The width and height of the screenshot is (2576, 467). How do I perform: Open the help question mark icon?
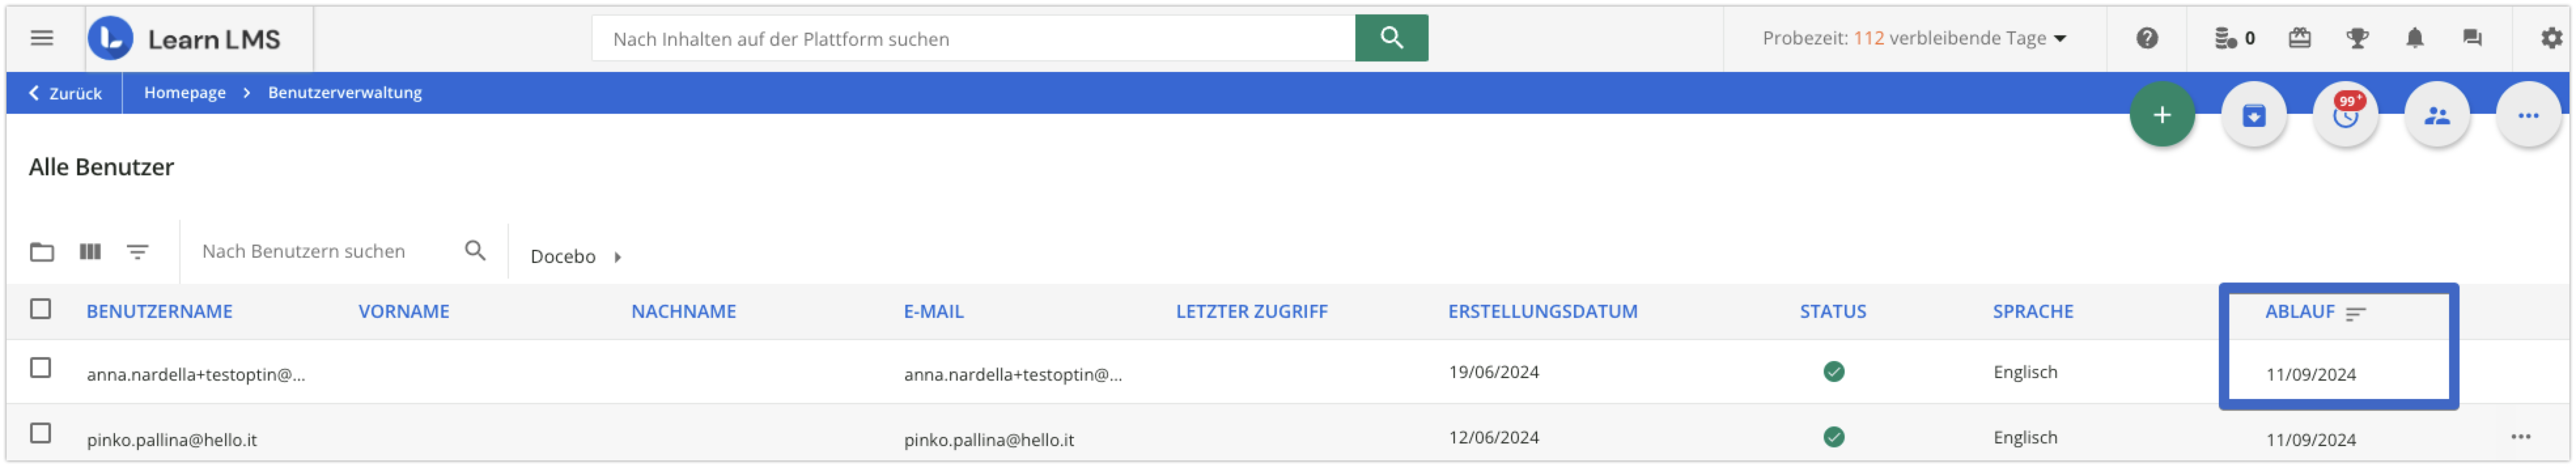tap(2147, 38)
